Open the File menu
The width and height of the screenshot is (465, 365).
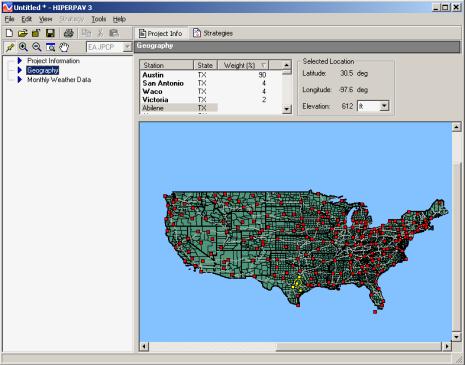(x=9, y=19)
